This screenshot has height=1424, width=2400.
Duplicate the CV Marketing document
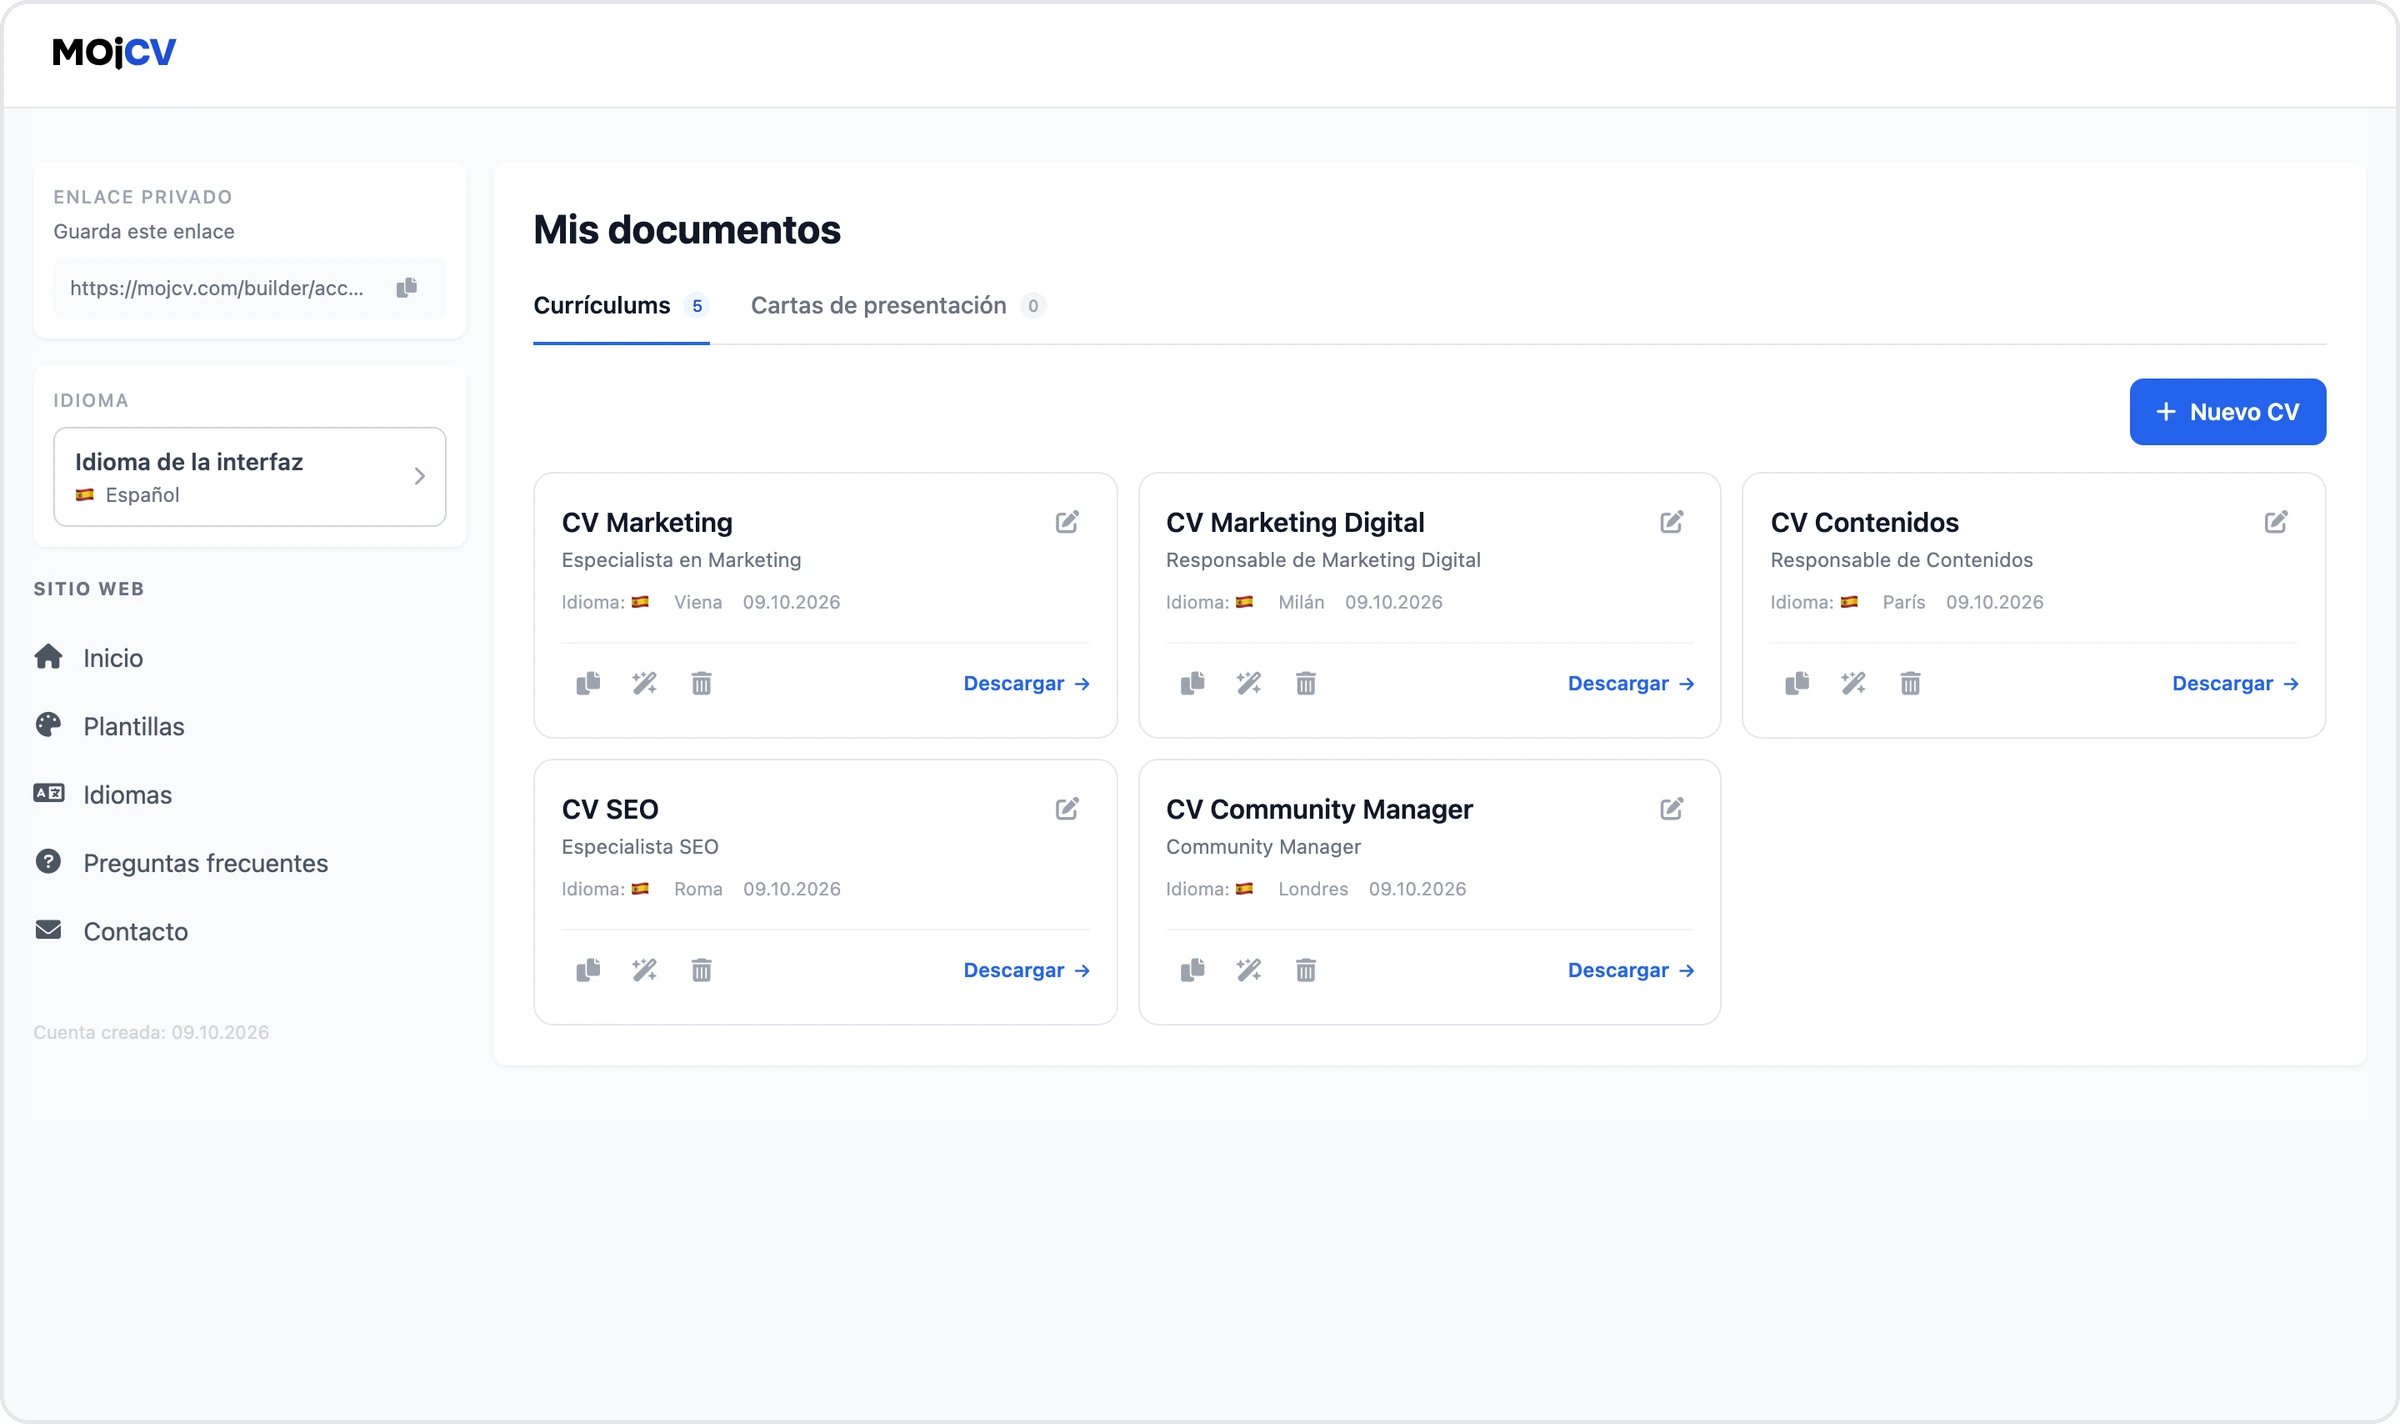[x=588, y=684]
